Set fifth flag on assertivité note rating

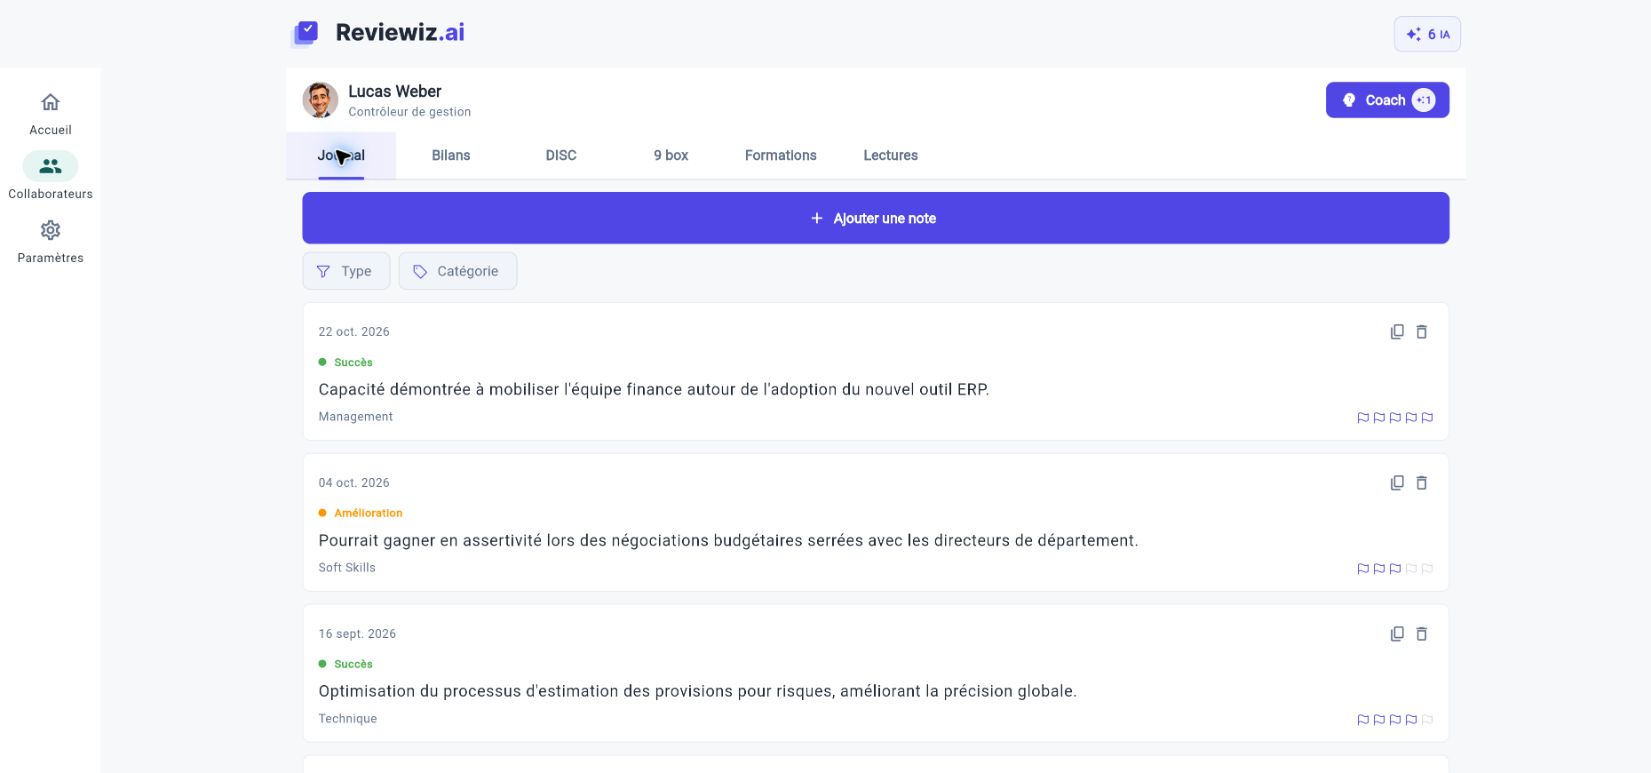coord(1427,569)
